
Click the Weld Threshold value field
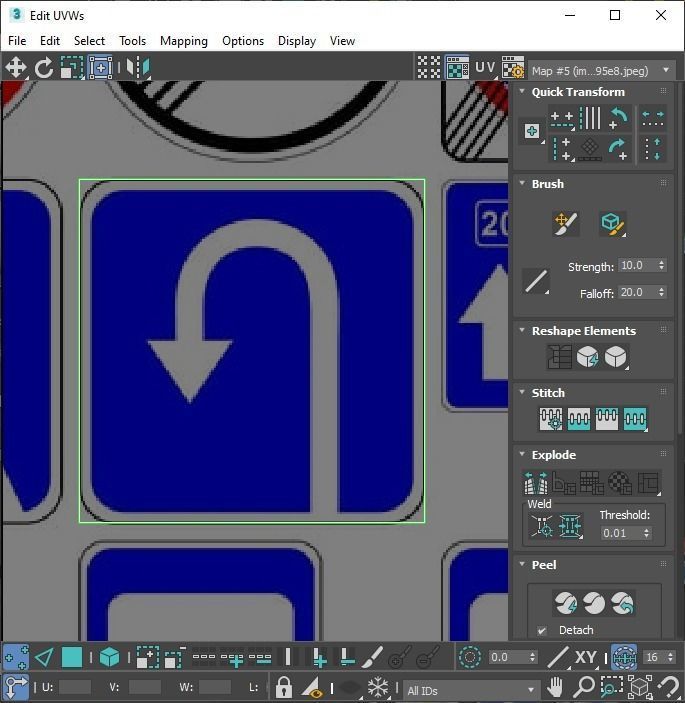[621, 533]
